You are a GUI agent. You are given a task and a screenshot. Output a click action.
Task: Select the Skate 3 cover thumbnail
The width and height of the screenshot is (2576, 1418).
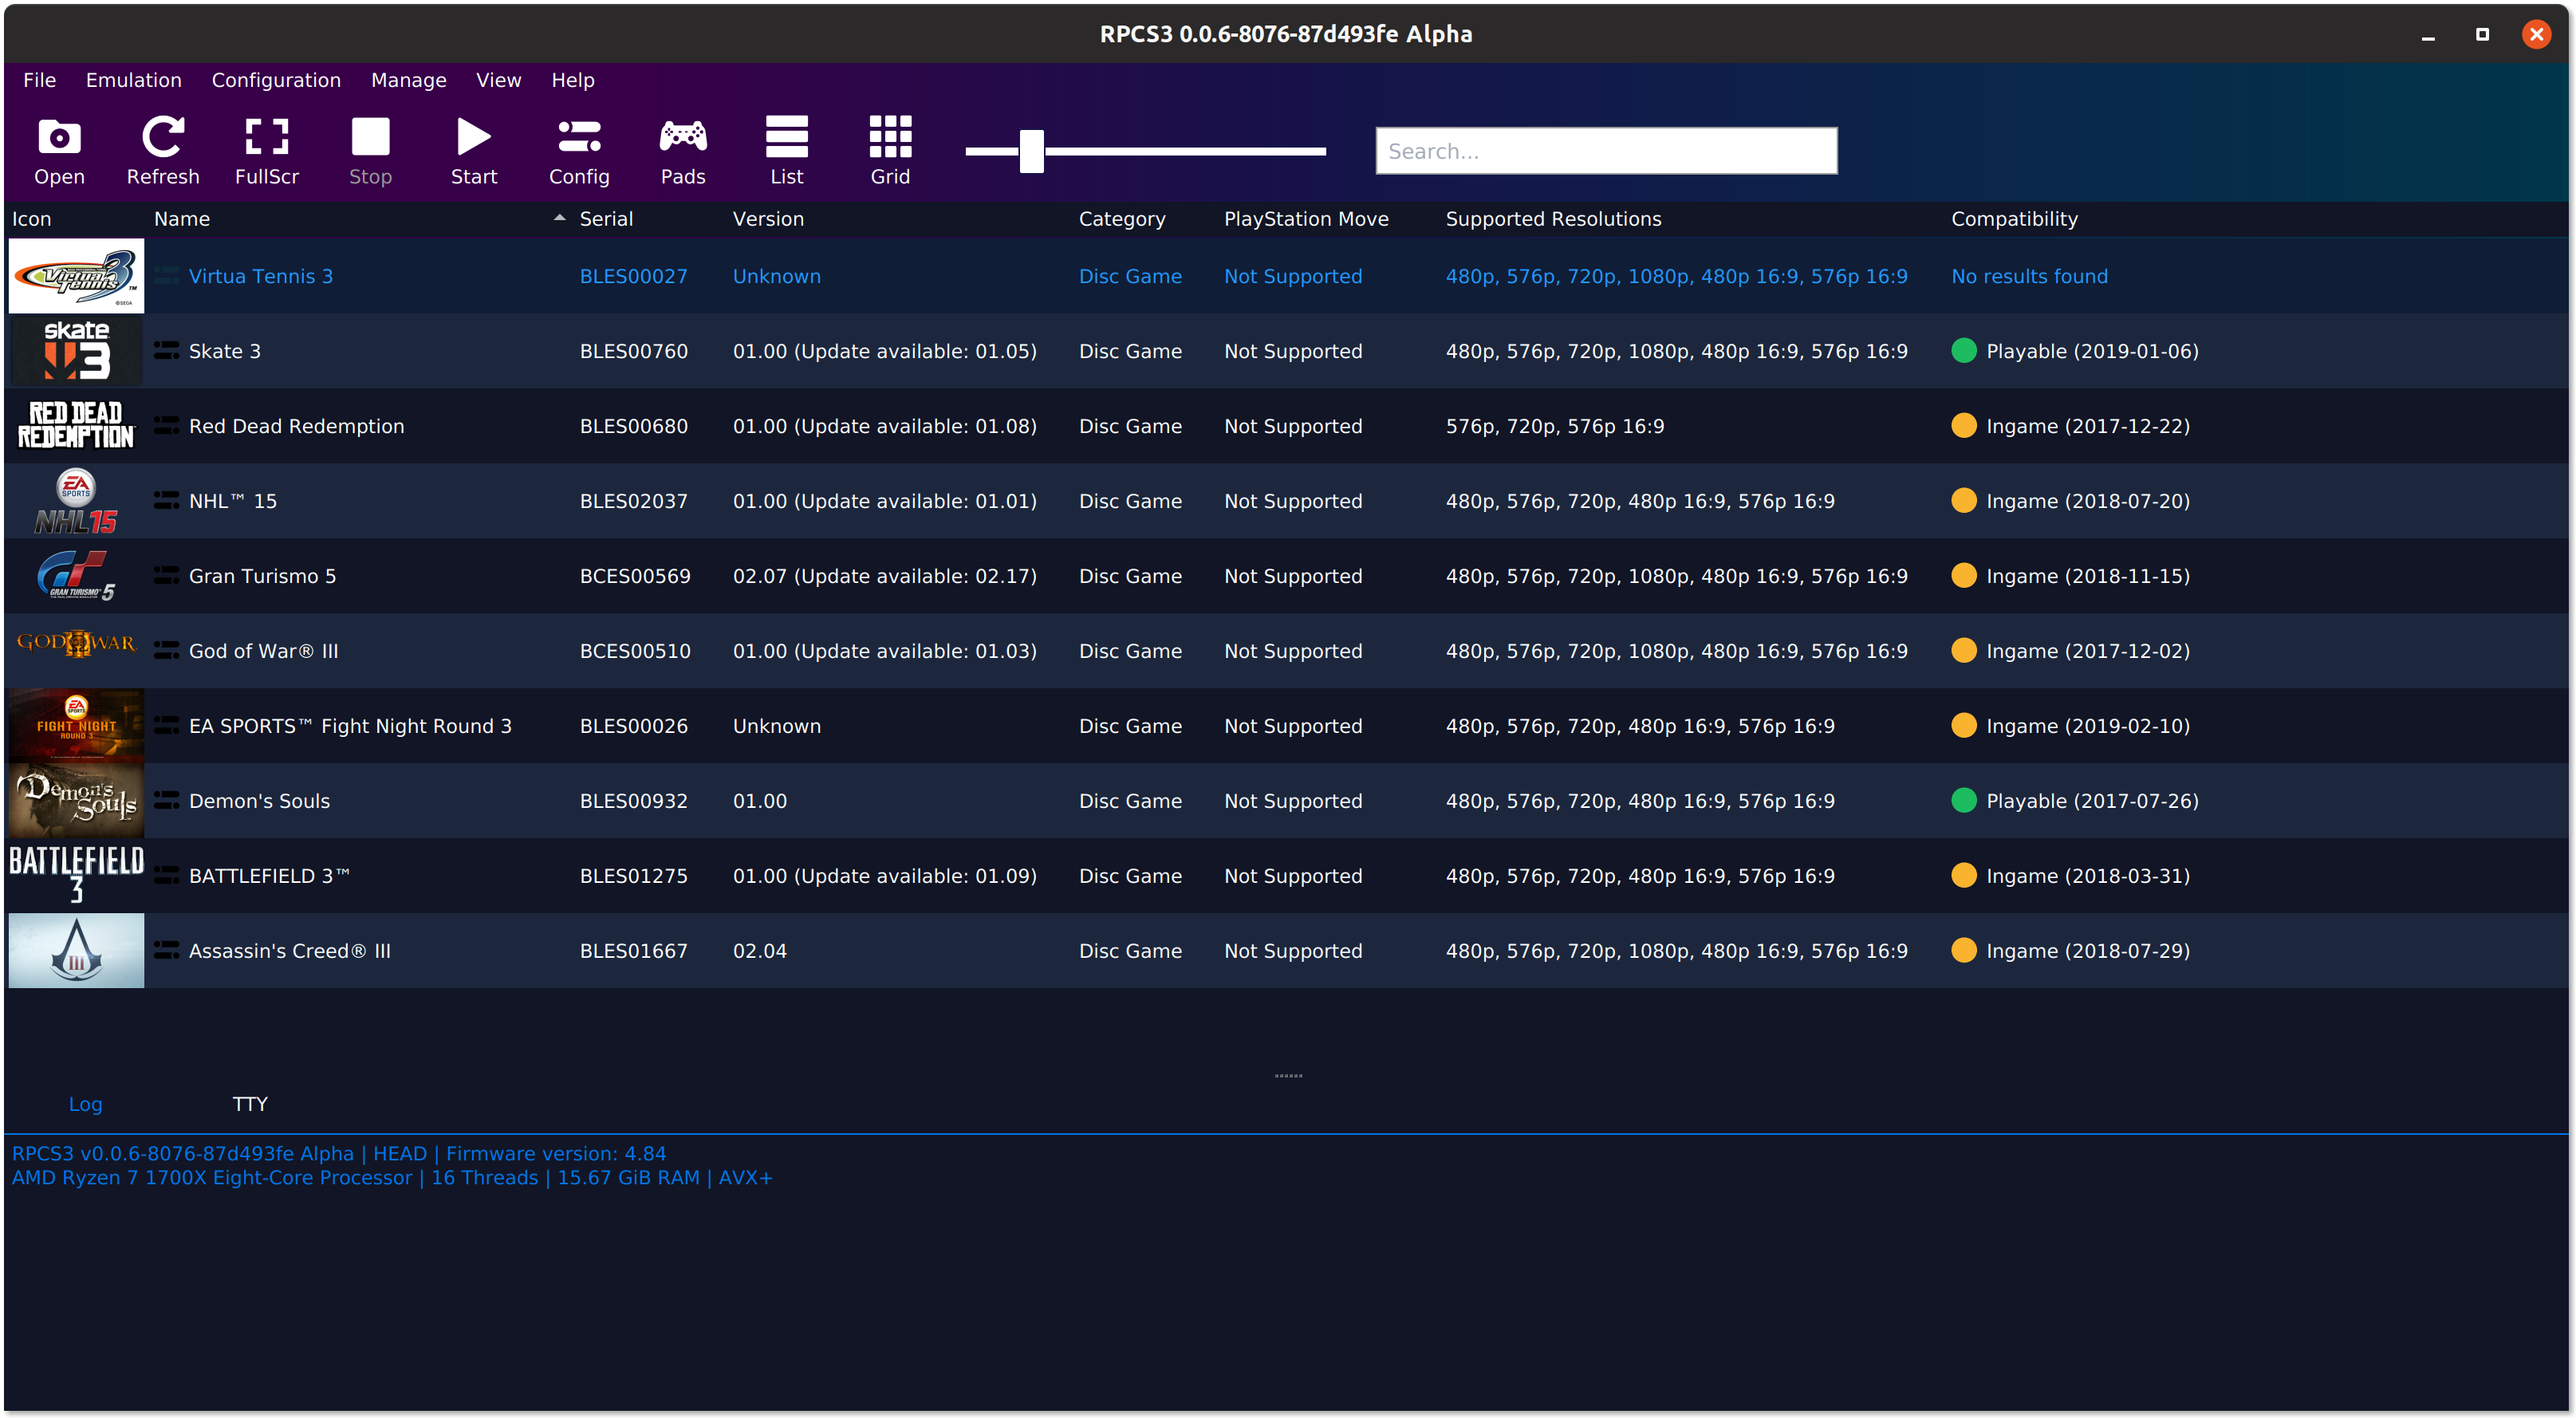[76, 351]
